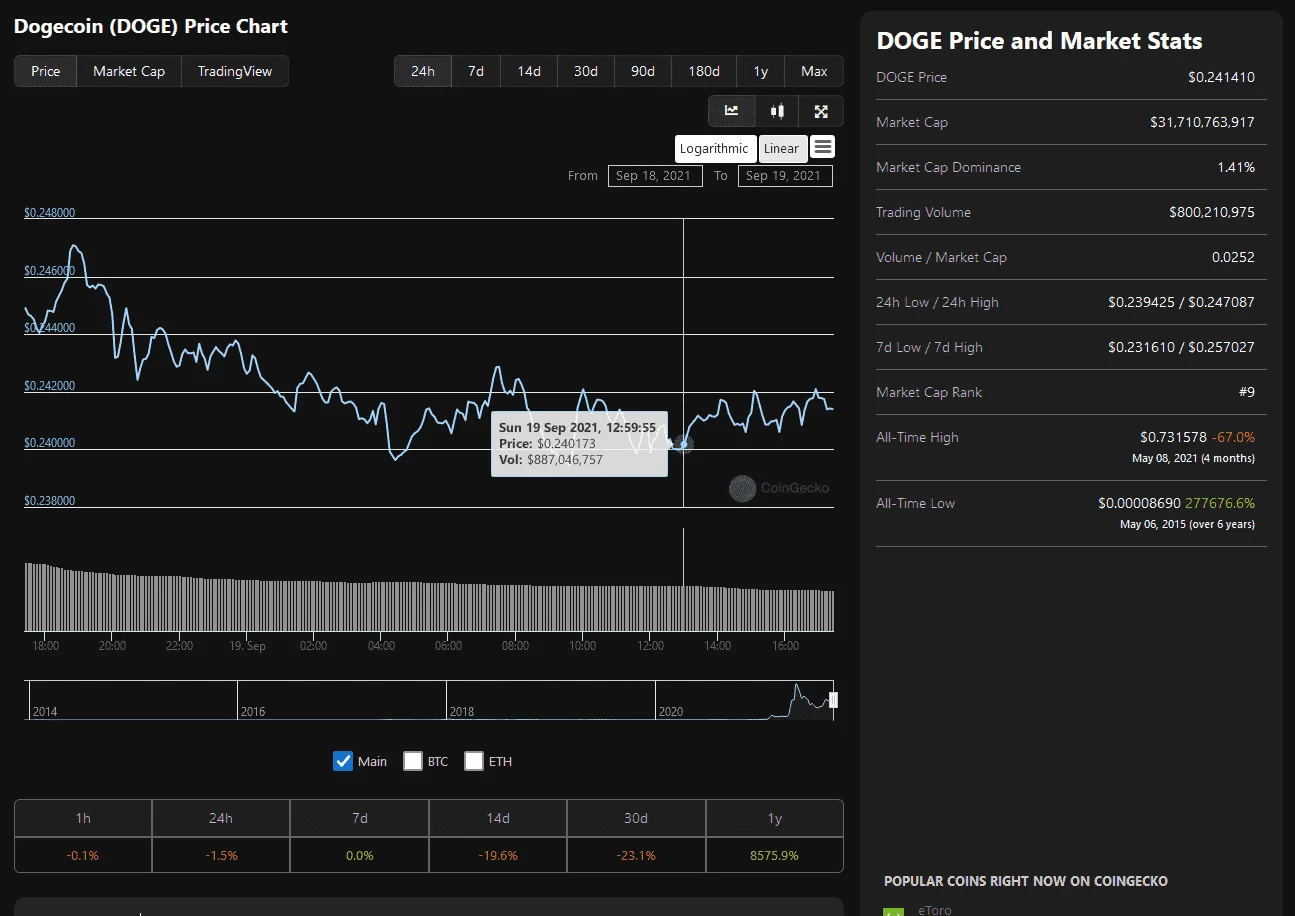The width and height of the screenshot is (1295, 916).
Task: Enable the ETH comparison checkbox
Action: 474,761
